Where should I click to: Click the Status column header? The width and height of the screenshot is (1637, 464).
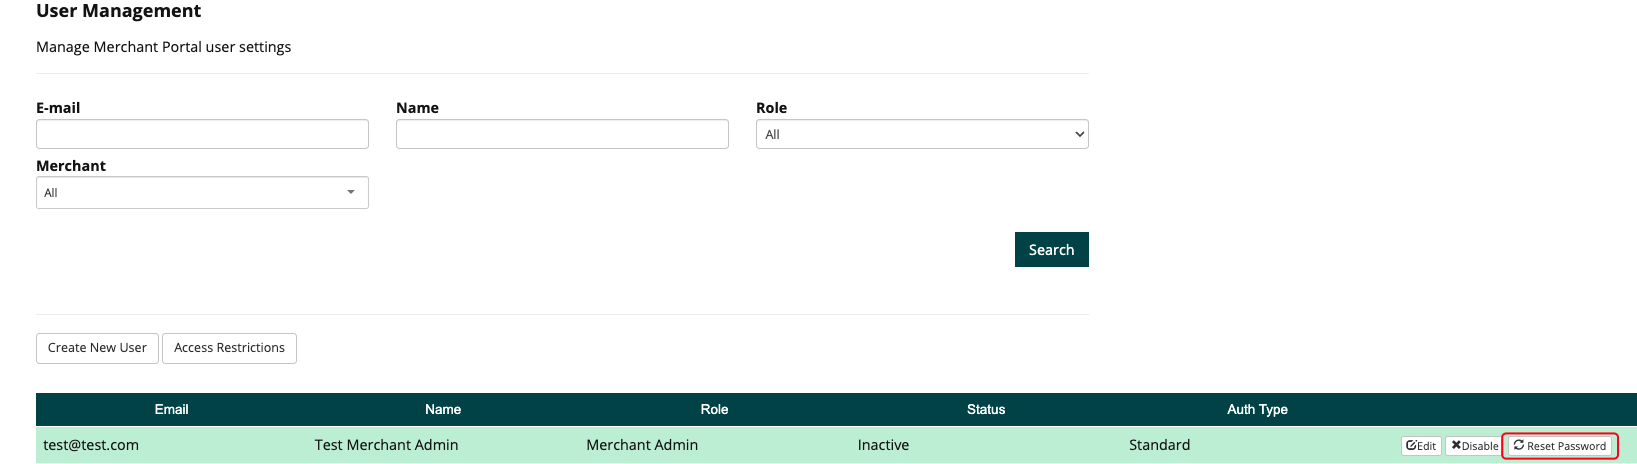coord(986,409)
